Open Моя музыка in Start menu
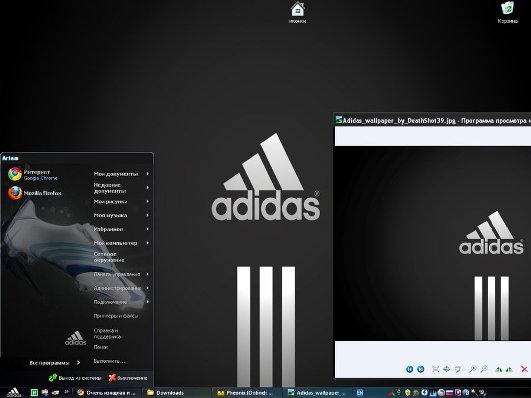531x398 pixels. tap(110, 215)
